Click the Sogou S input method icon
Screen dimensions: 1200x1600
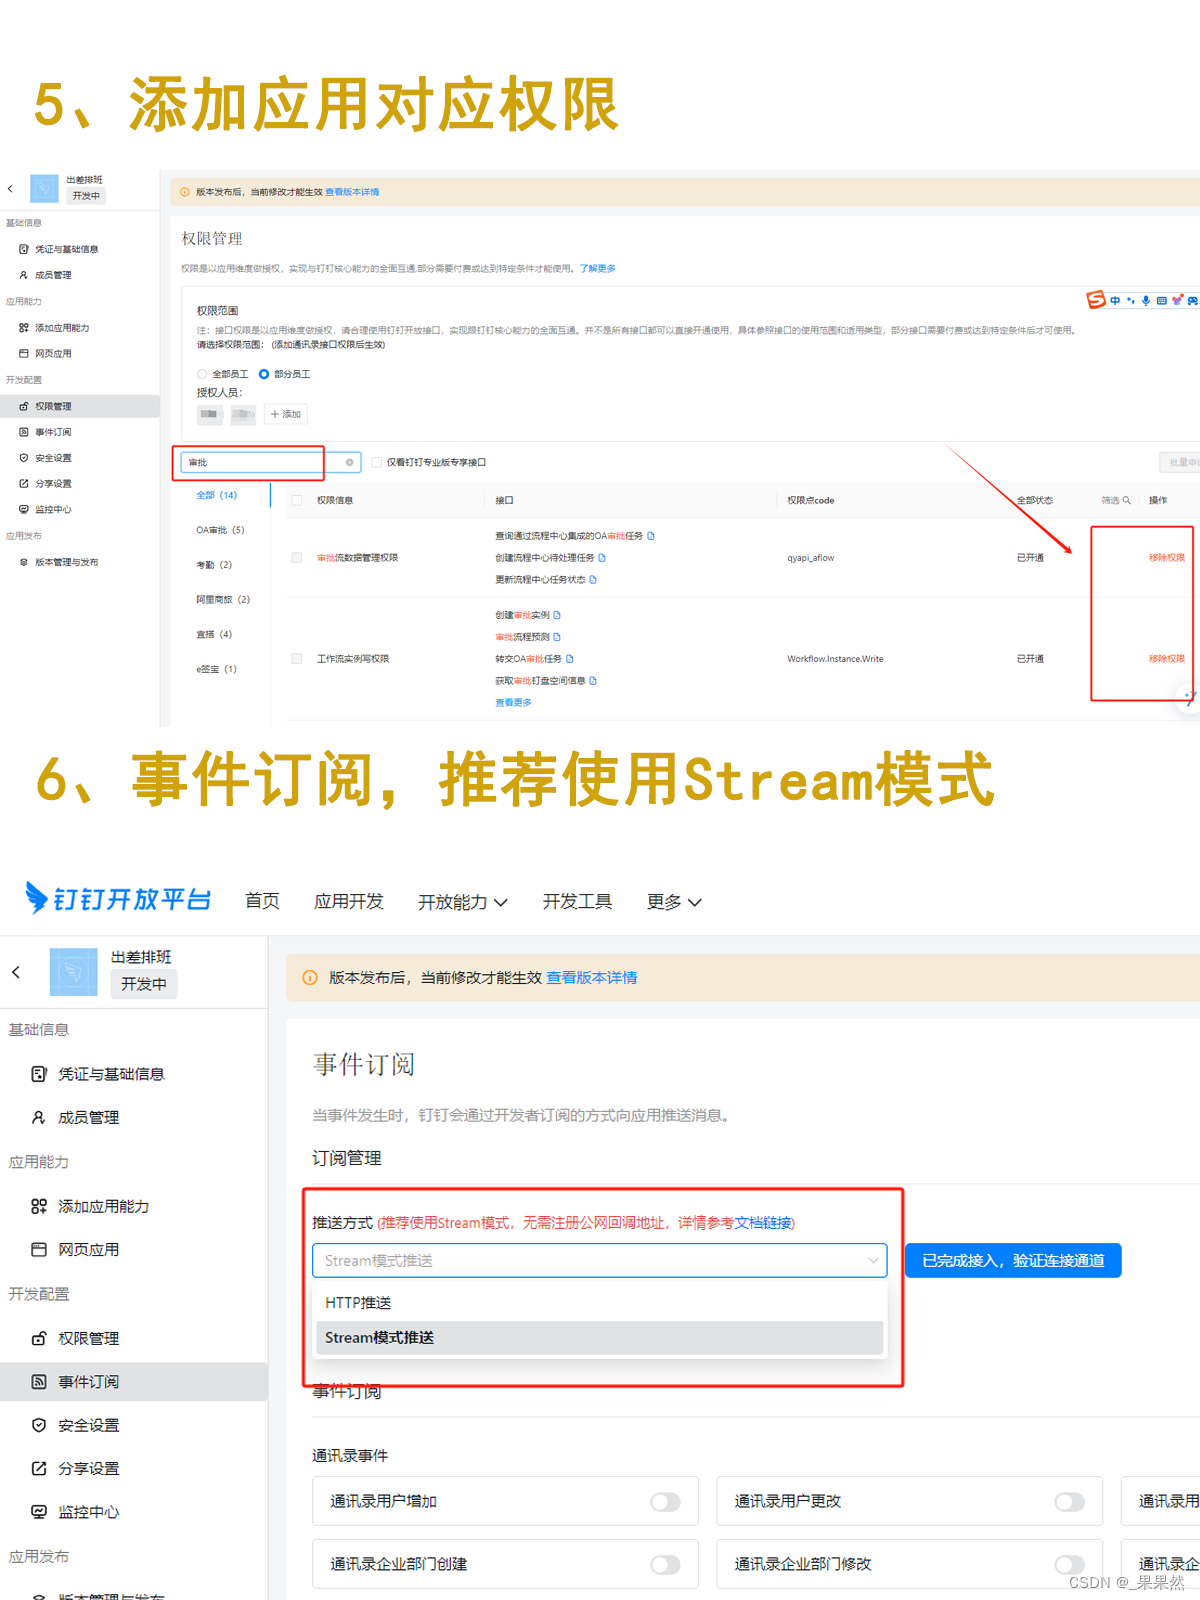point(1096,300)
